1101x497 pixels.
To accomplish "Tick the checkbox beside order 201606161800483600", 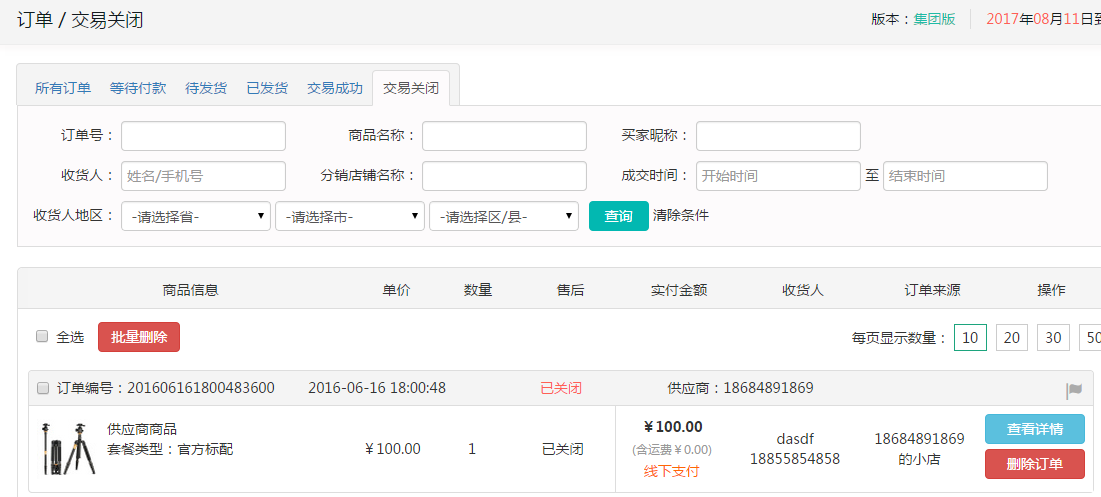I will click(43, 388).
